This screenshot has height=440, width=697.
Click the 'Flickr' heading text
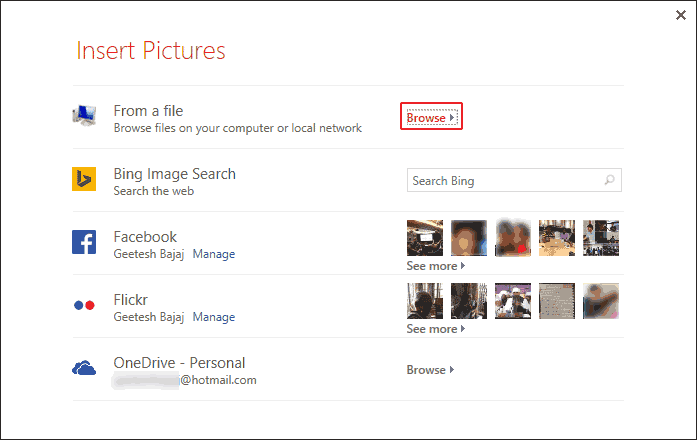pyautogui.click(x=130, y=300)
